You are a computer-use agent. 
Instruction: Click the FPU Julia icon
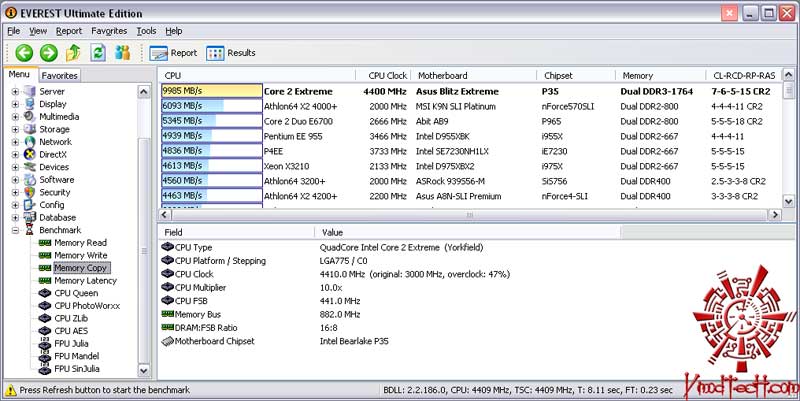(45, 343)
